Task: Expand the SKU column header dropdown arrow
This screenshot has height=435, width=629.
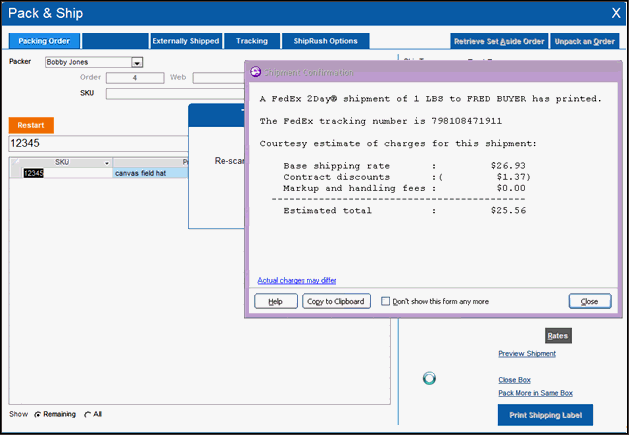Action: 107,162
